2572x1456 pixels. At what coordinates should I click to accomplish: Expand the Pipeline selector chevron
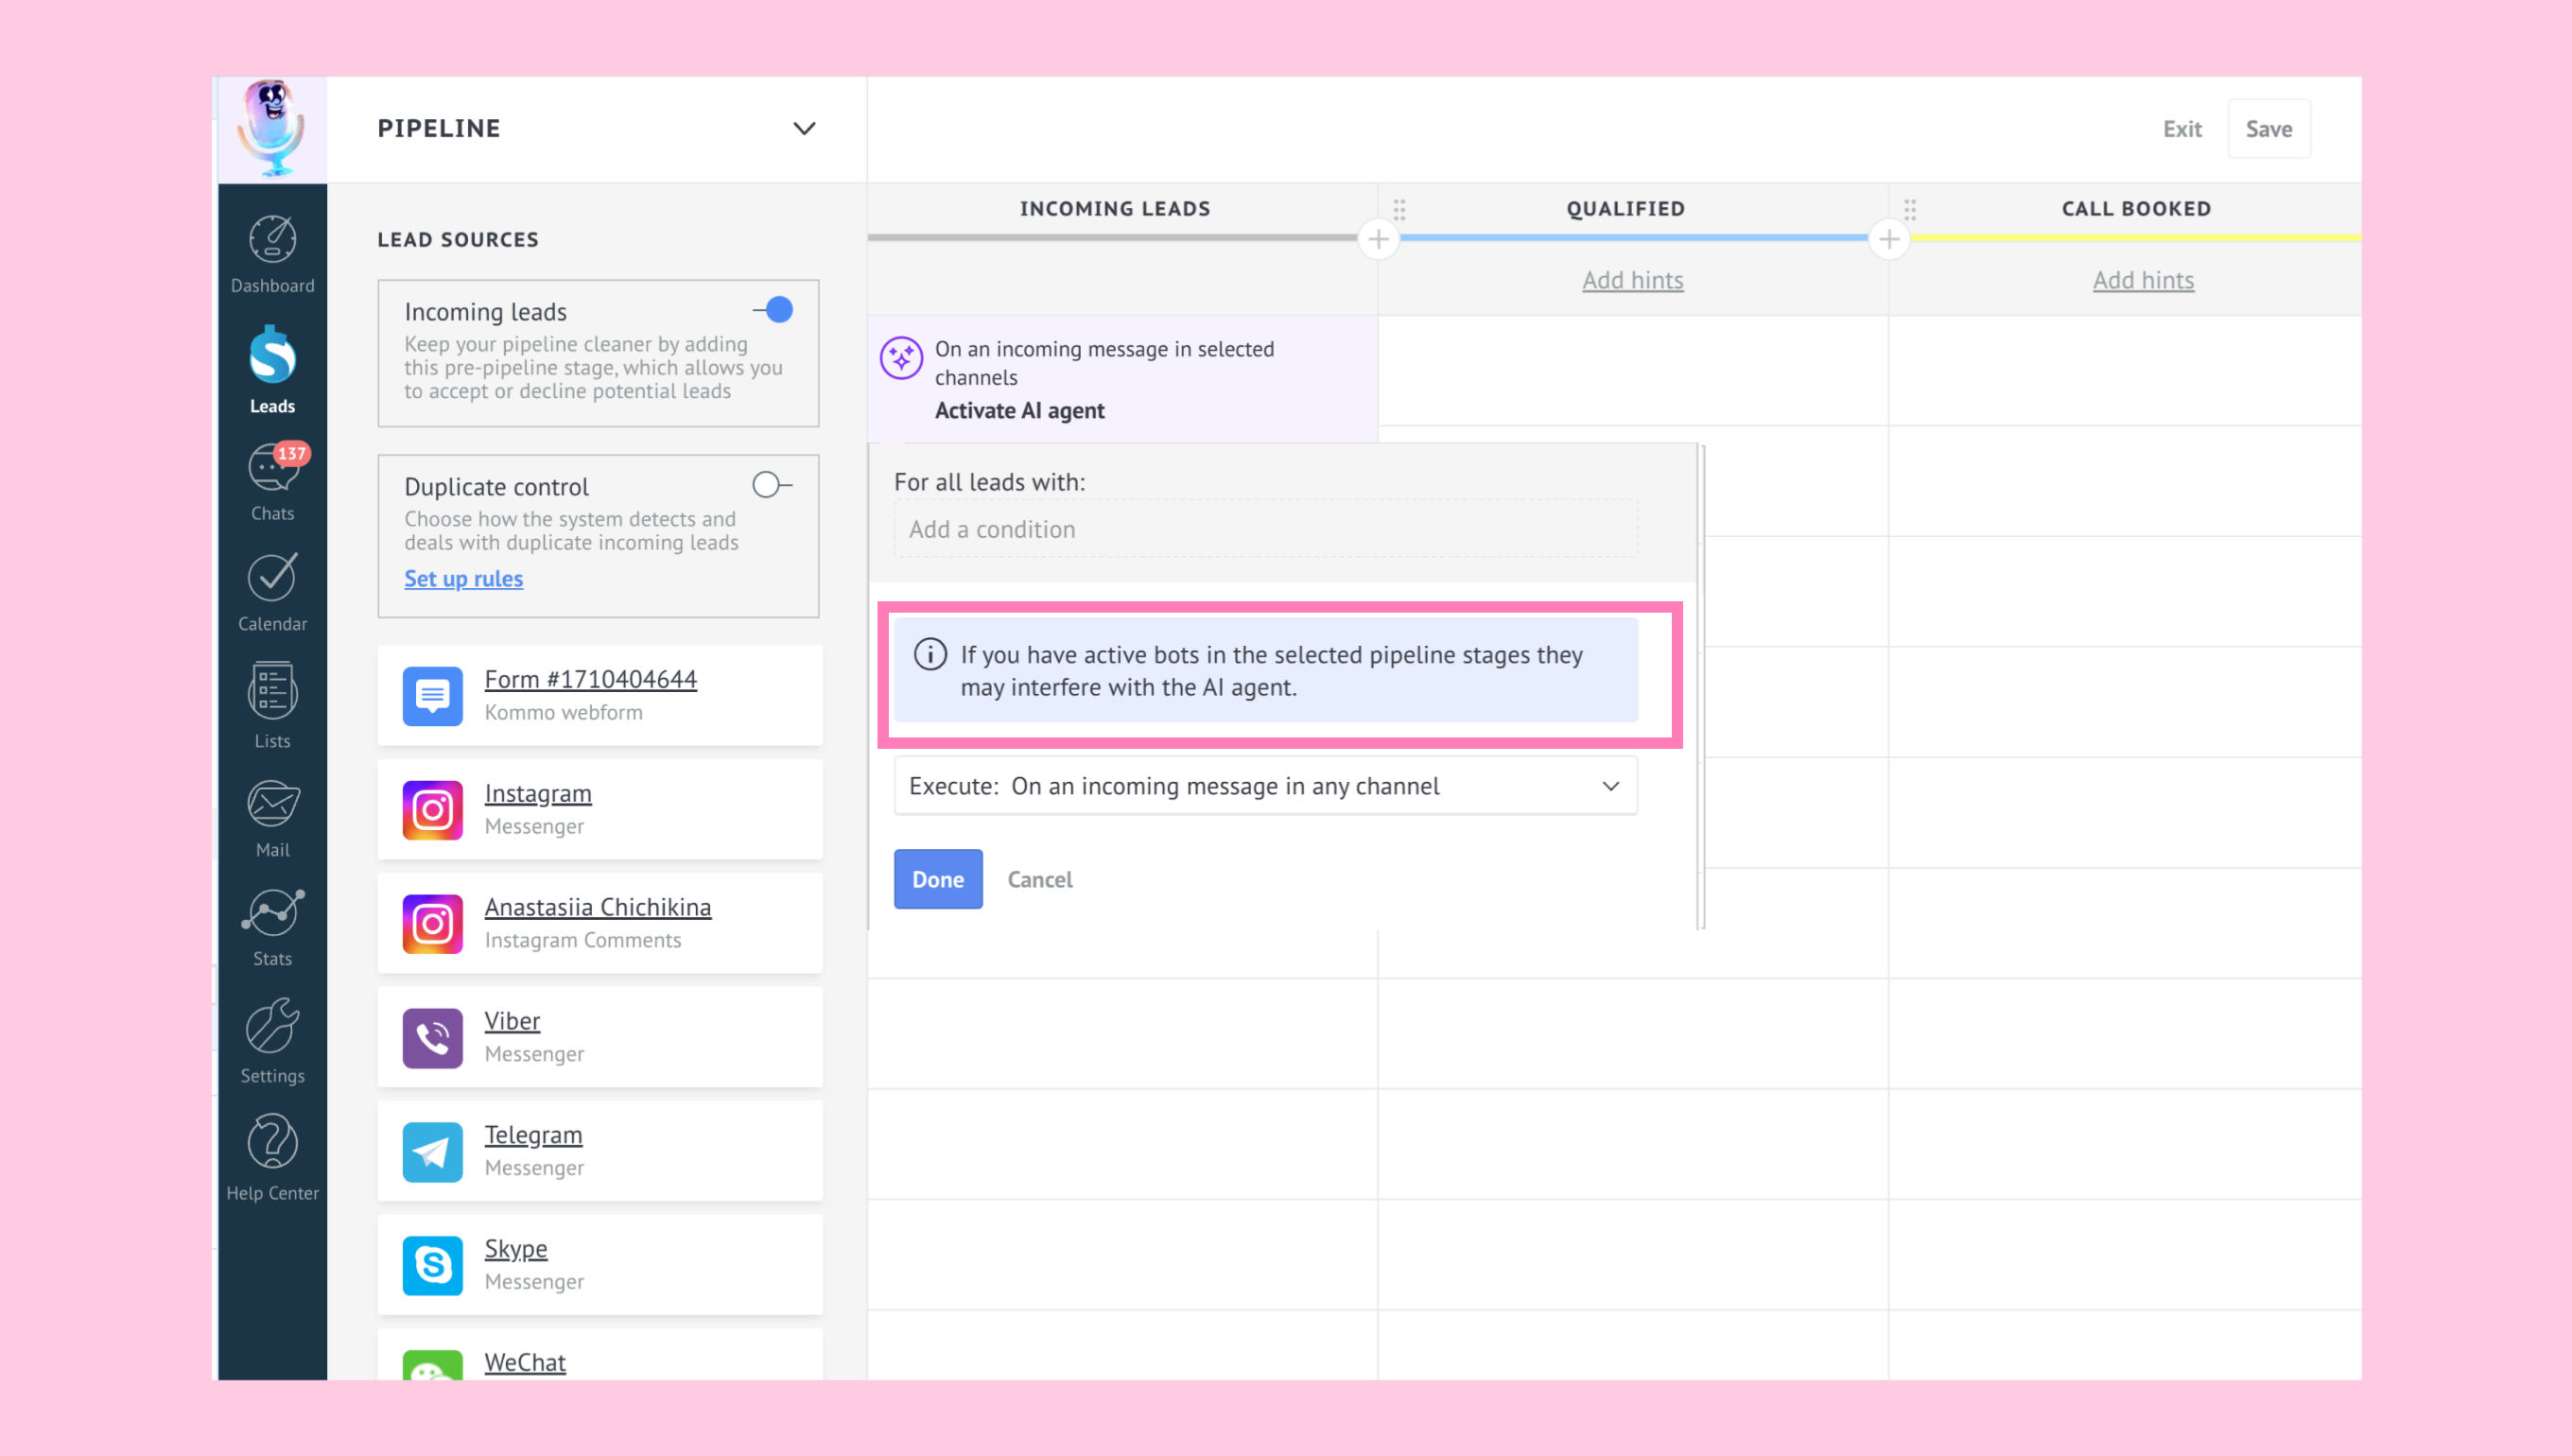tap(804, 129)
